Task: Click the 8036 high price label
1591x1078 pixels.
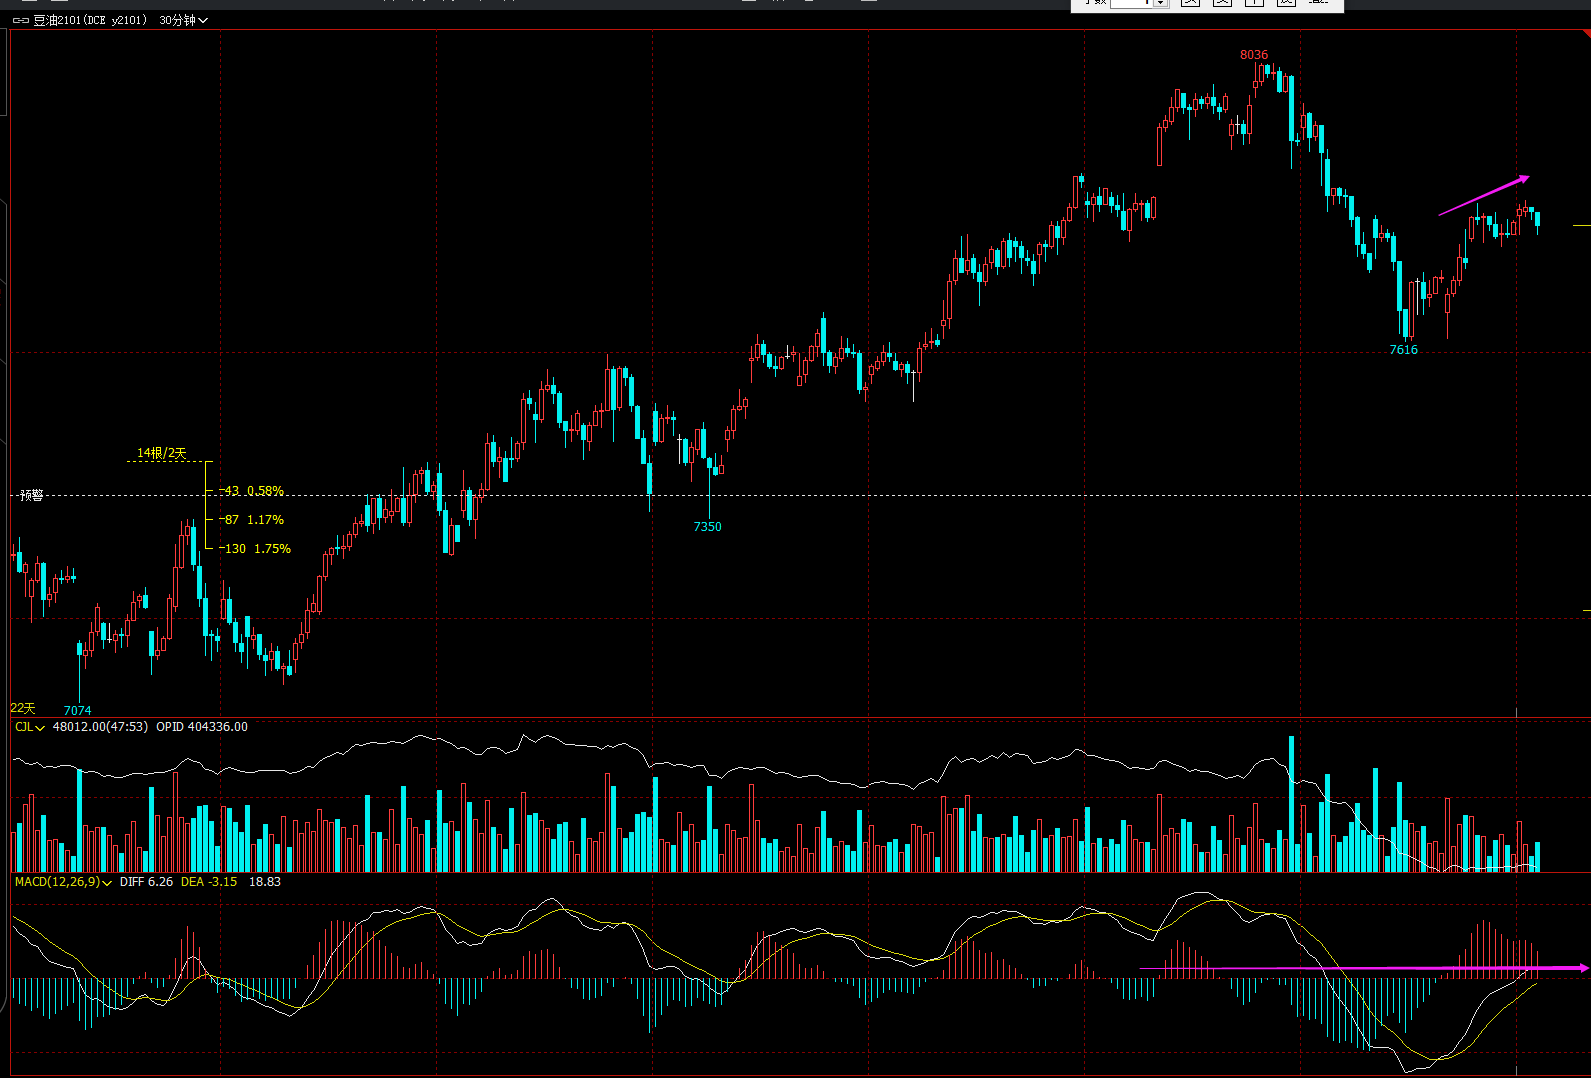Action: pos(1254,55)
